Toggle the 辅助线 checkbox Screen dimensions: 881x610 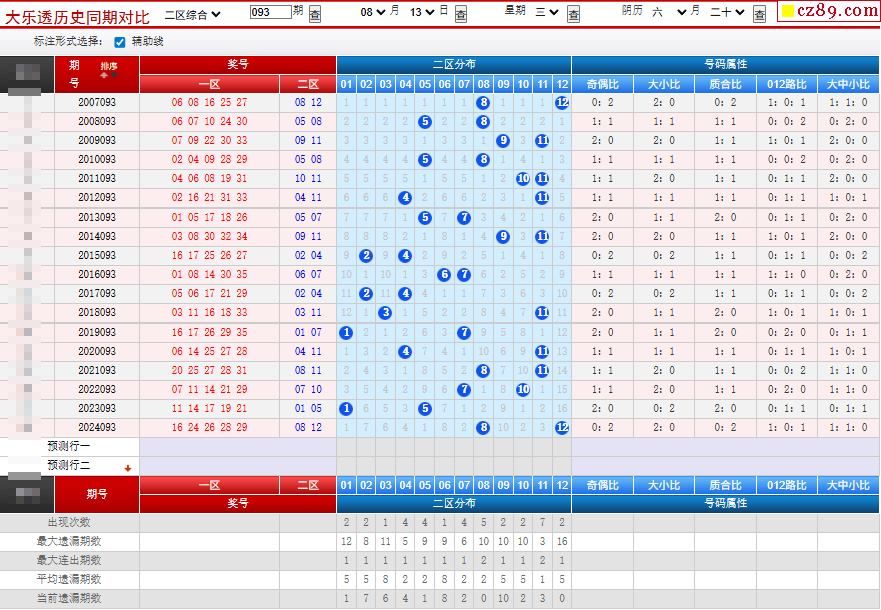(x=120, y=42)
